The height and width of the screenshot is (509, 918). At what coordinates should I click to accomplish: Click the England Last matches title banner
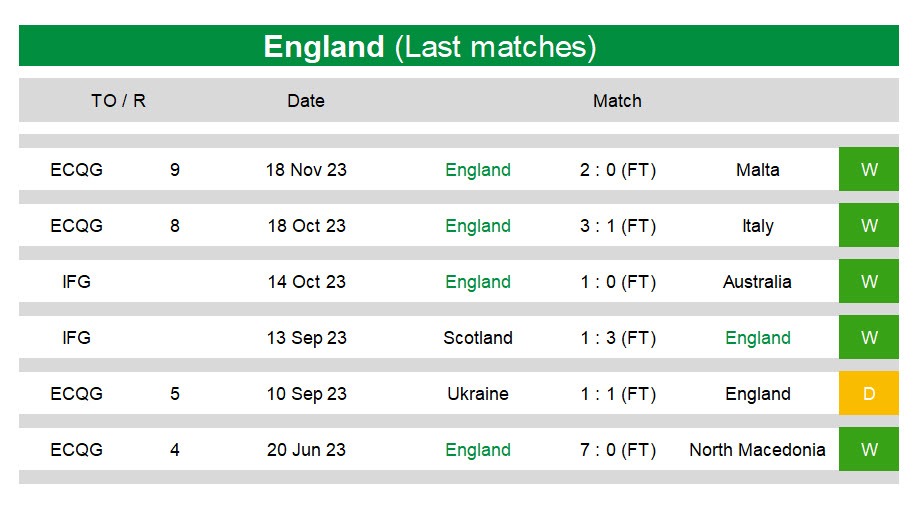click(458, 46)
